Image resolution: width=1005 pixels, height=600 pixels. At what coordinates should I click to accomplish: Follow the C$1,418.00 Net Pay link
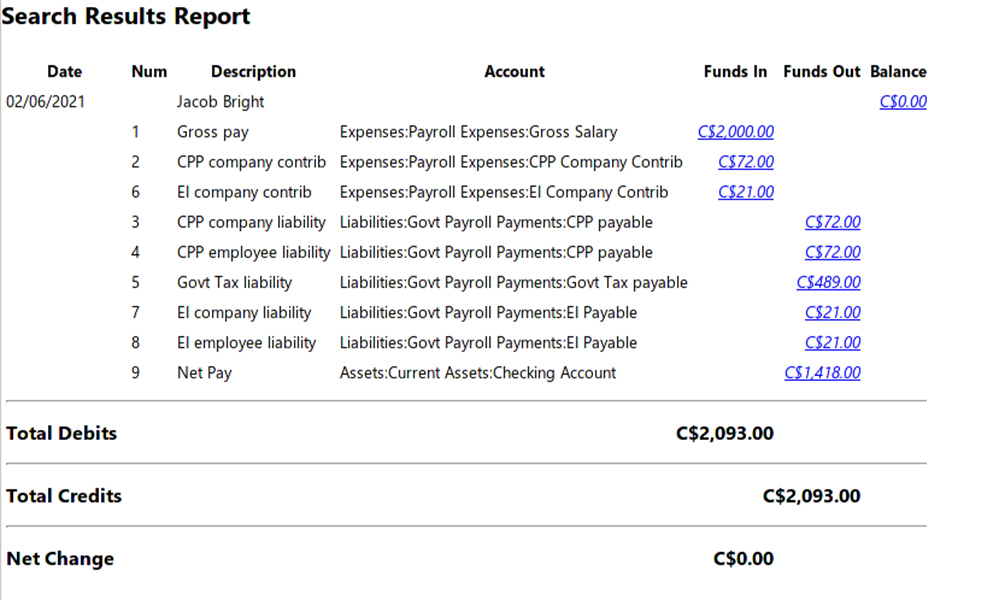822,373
